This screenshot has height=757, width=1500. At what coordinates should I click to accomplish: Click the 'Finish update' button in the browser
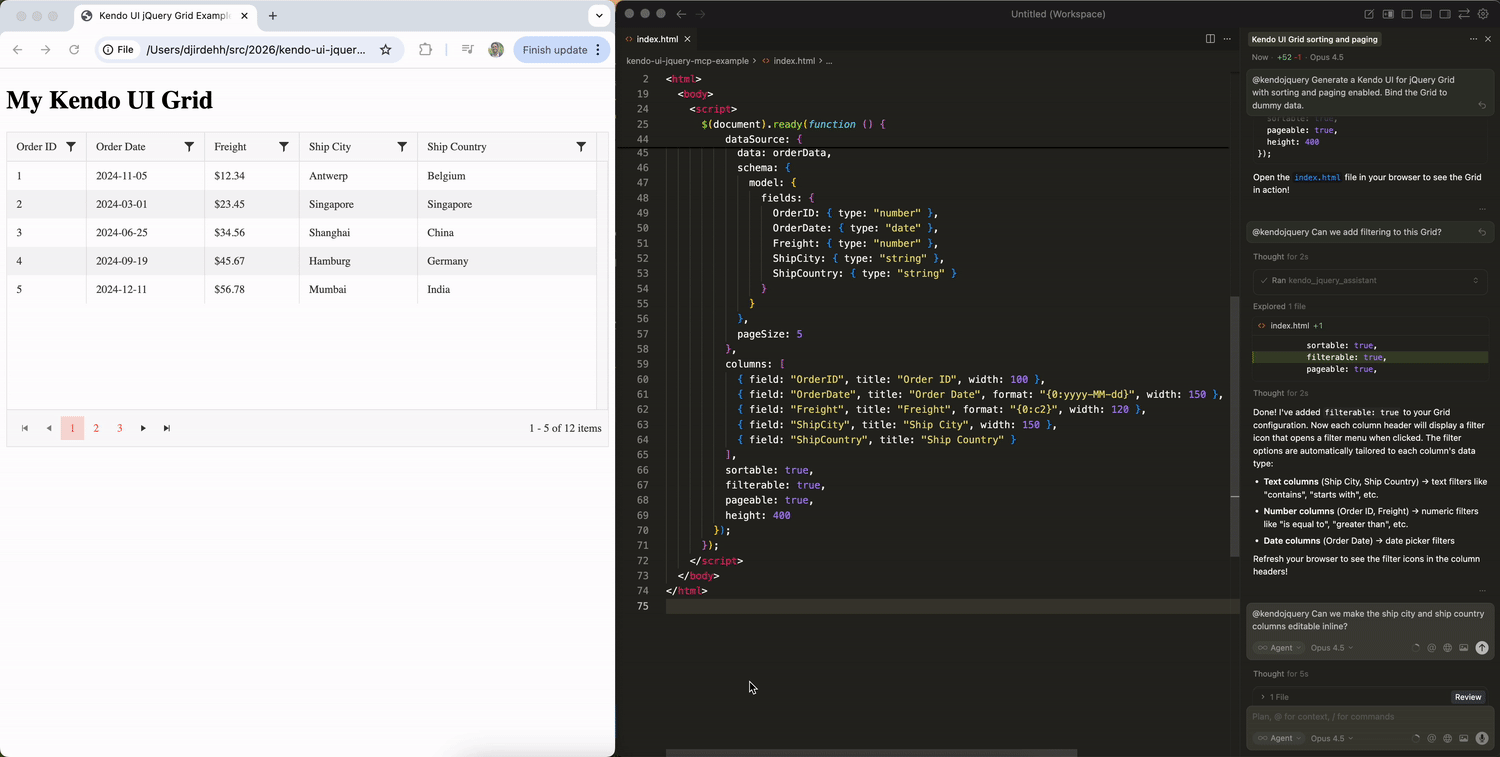(x=555, y=48)
